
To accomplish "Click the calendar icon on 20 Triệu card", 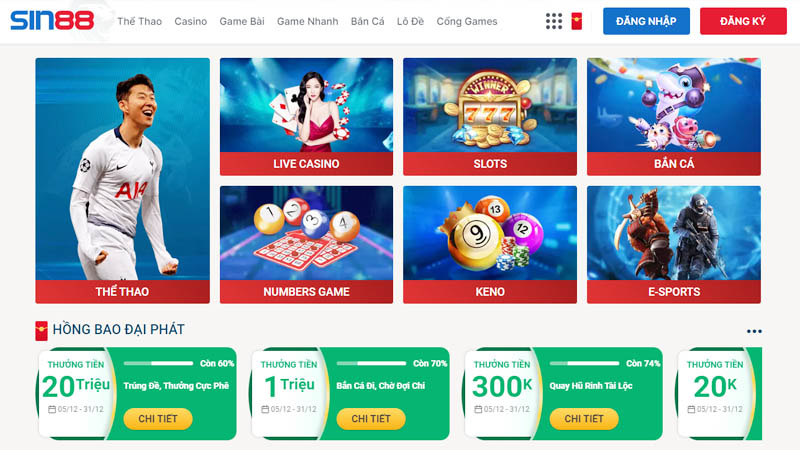I will (52, 409).
